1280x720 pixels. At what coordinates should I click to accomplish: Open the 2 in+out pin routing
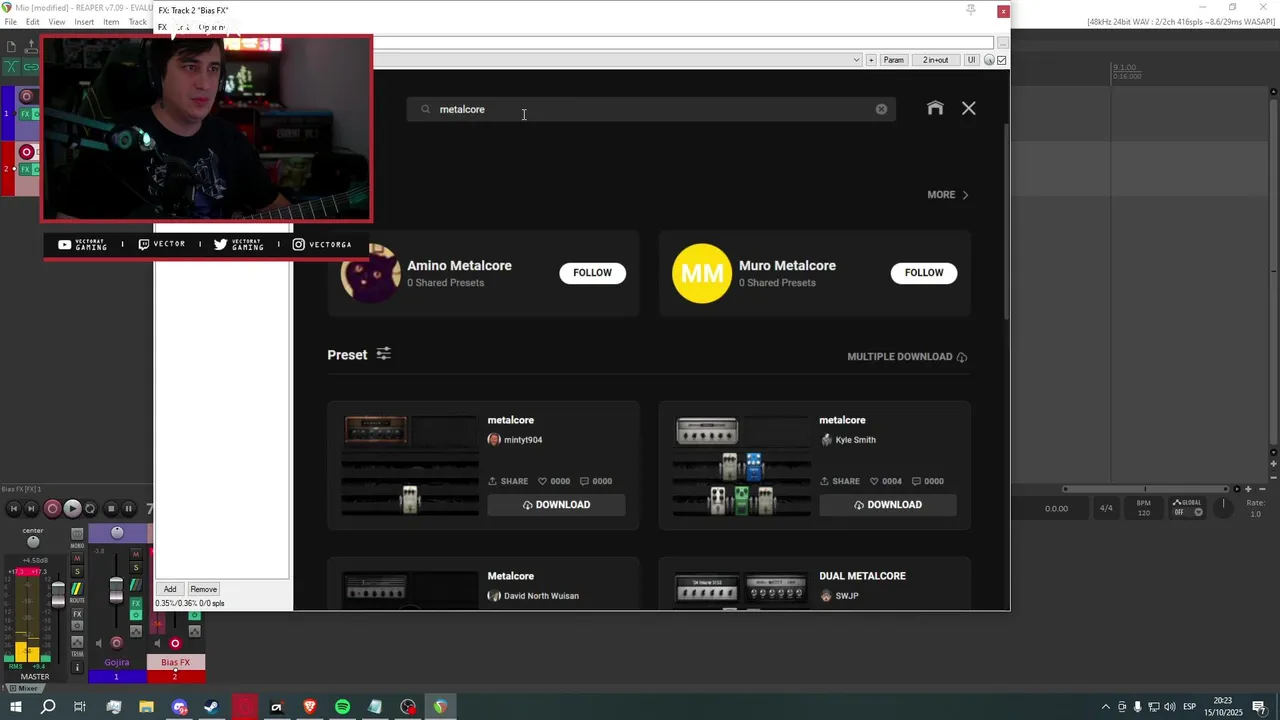pyautogui.click(x=935, y=60)
